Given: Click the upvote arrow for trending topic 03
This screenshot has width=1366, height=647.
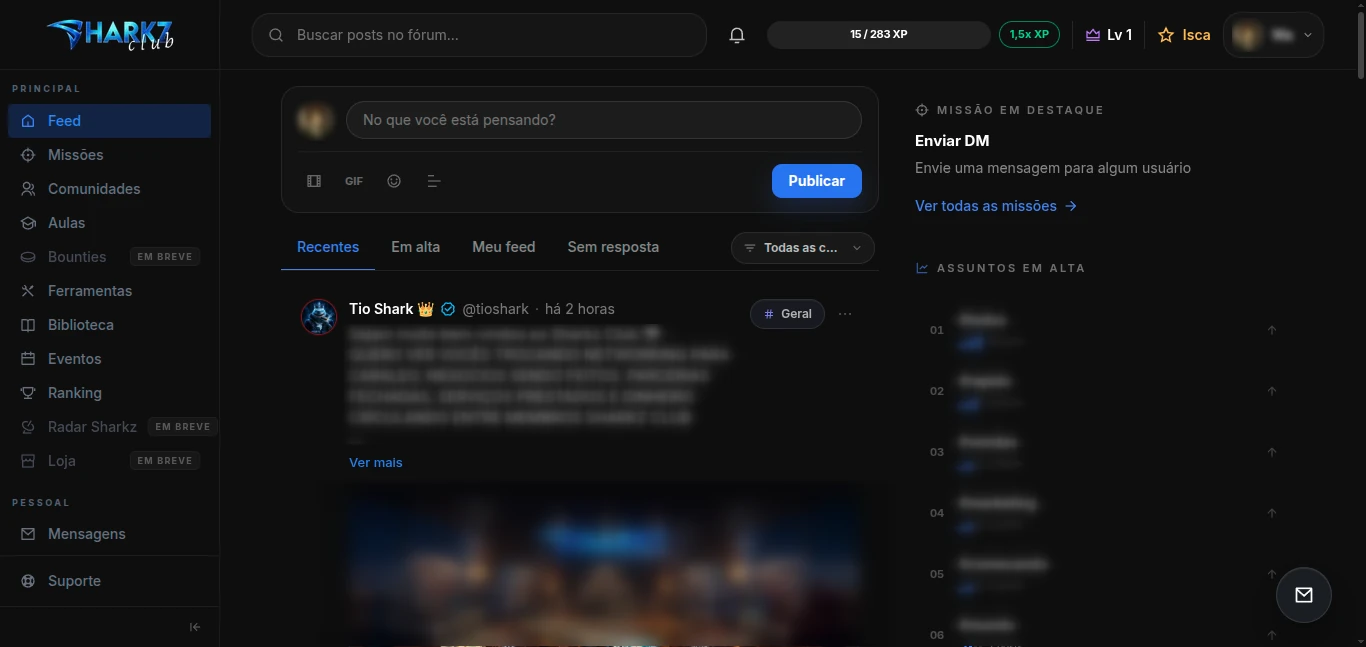Looking at the screenshot, I should (1272, 452).
